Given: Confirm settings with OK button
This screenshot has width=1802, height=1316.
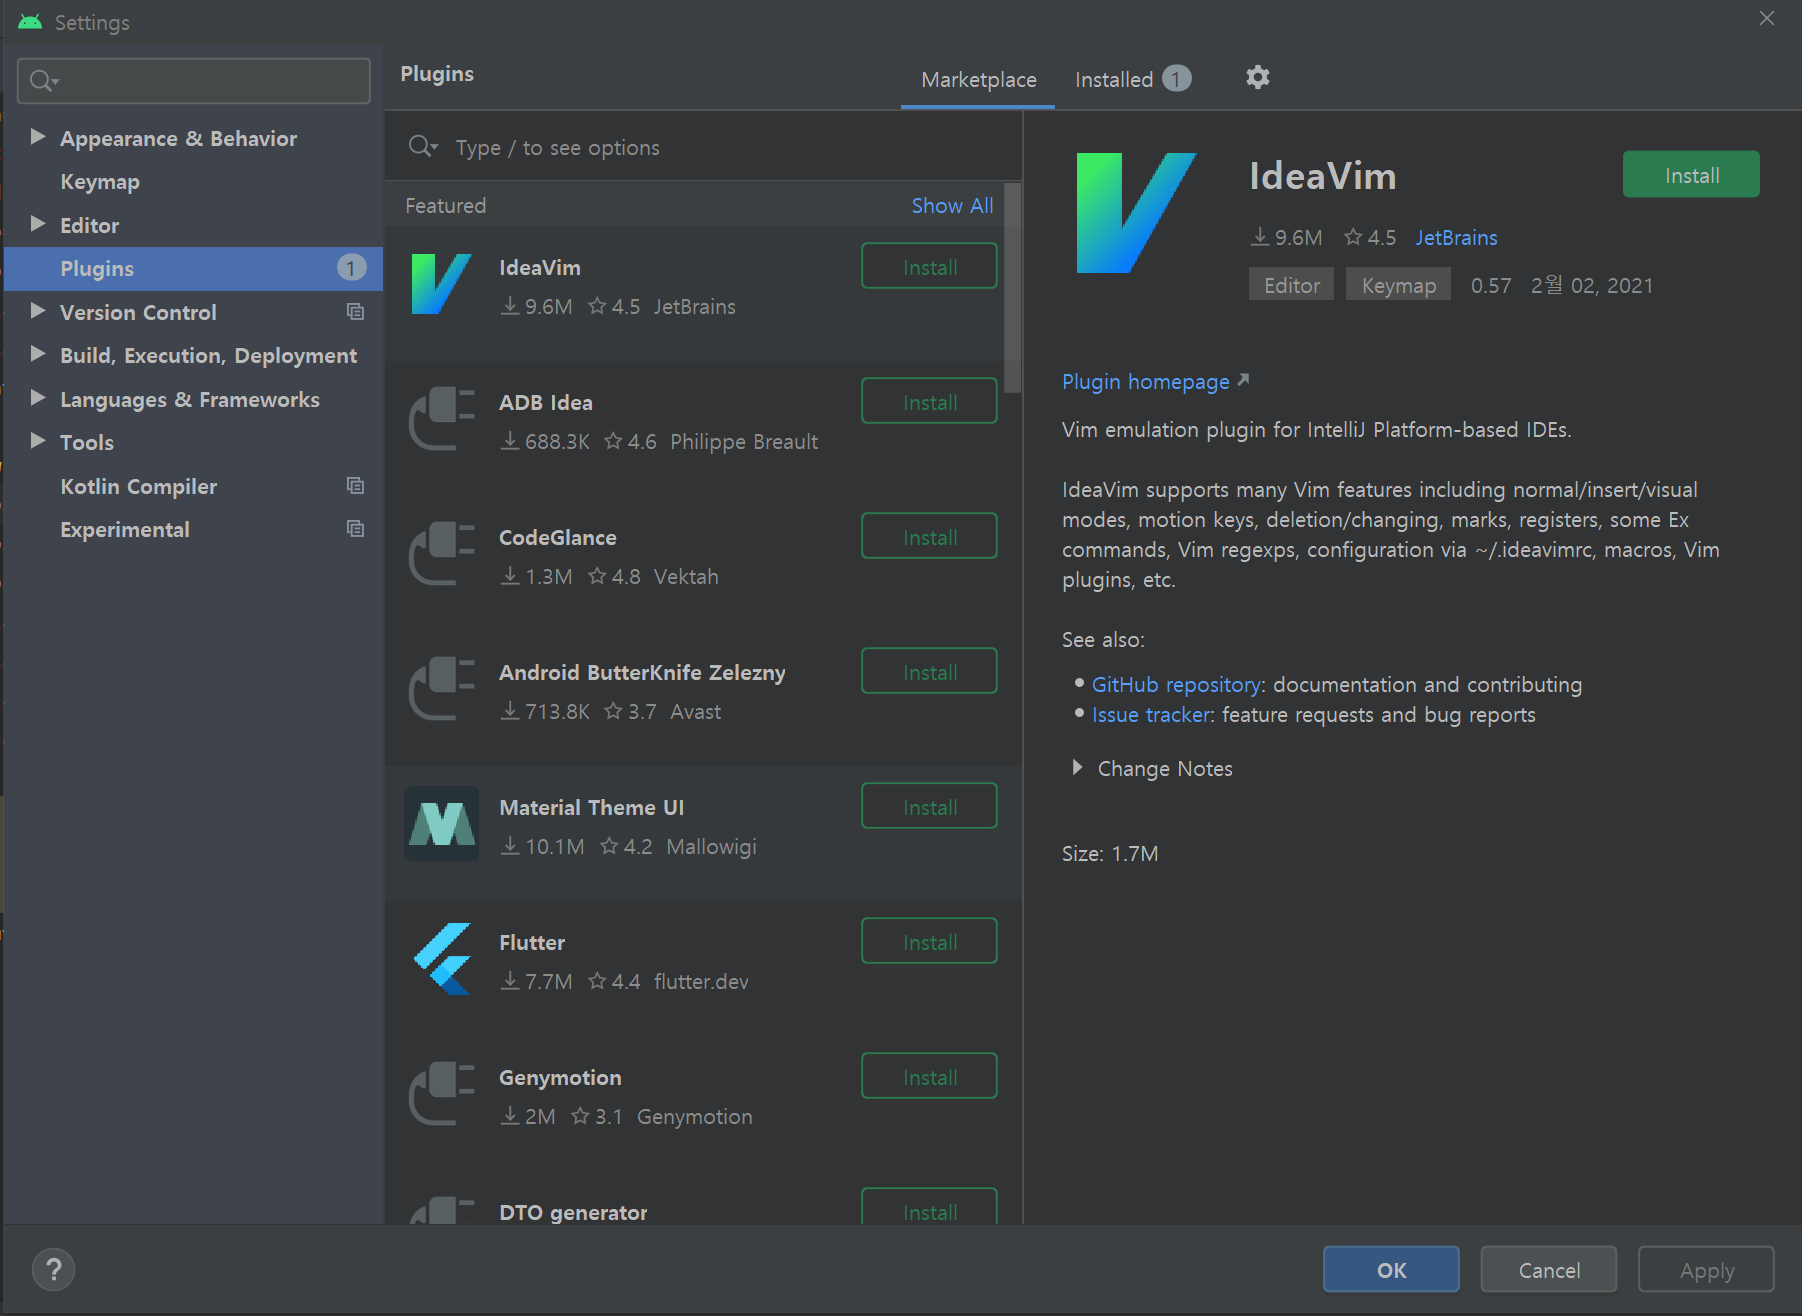Looking at the screenshot, I should [x=1391, y=1270].
